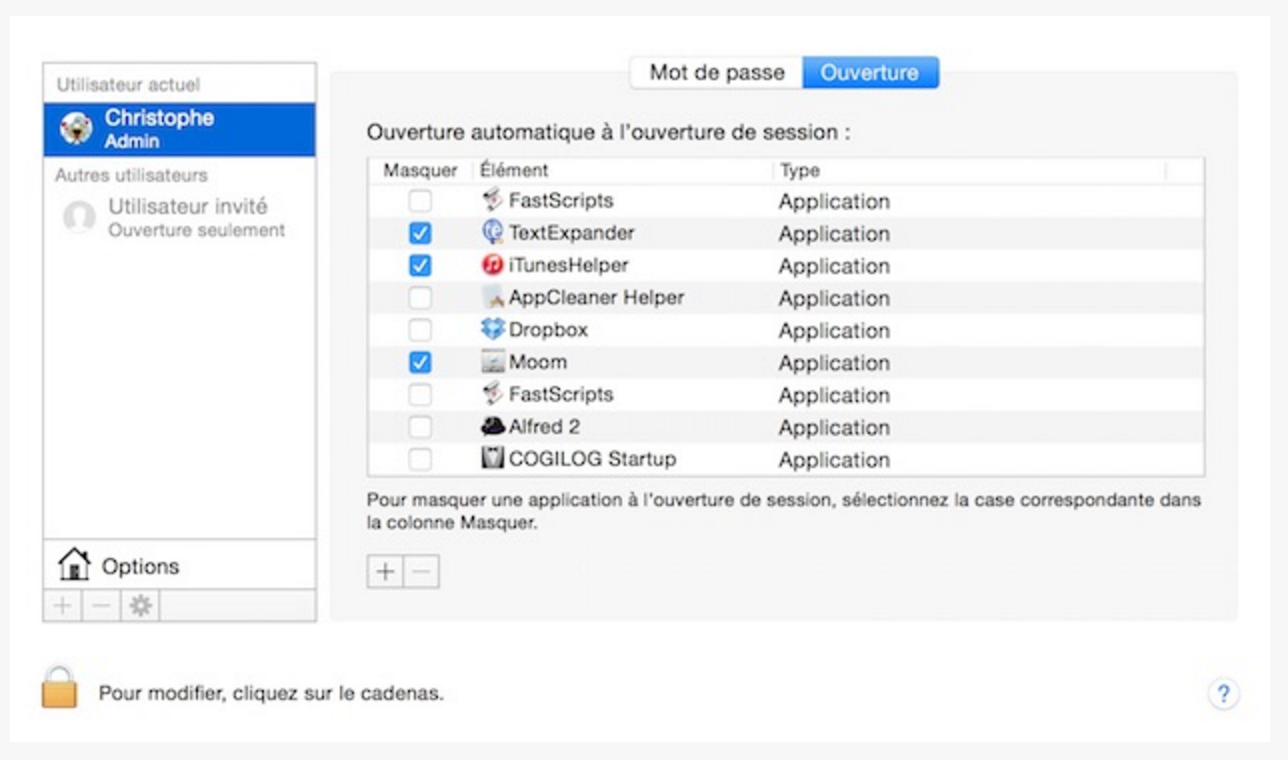This screenshot has width=1288, height=760.
Task: Click the Alfred 2 hat icon
Action: pos(493,426)
